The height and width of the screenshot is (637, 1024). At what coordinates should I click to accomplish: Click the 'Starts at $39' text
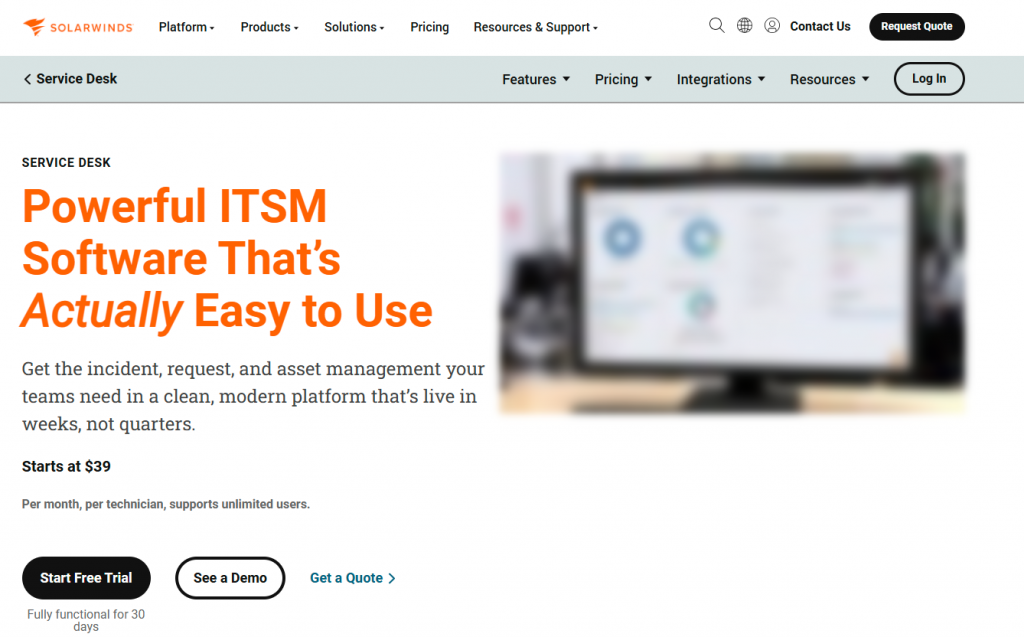[x=66, y=466]
